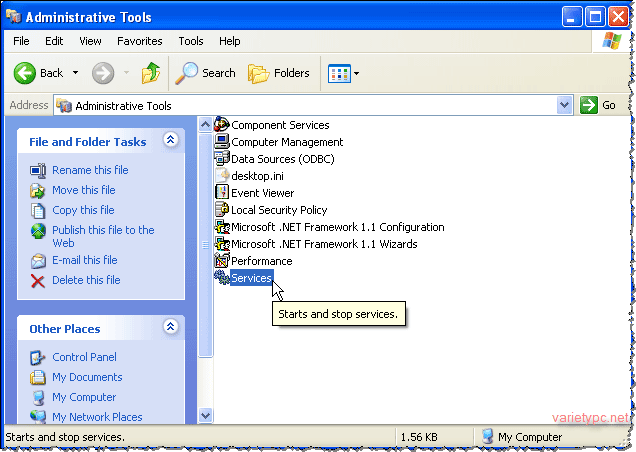Click Publish this file to the Web
The image size is (636, 452).
(x=103, y=237)
